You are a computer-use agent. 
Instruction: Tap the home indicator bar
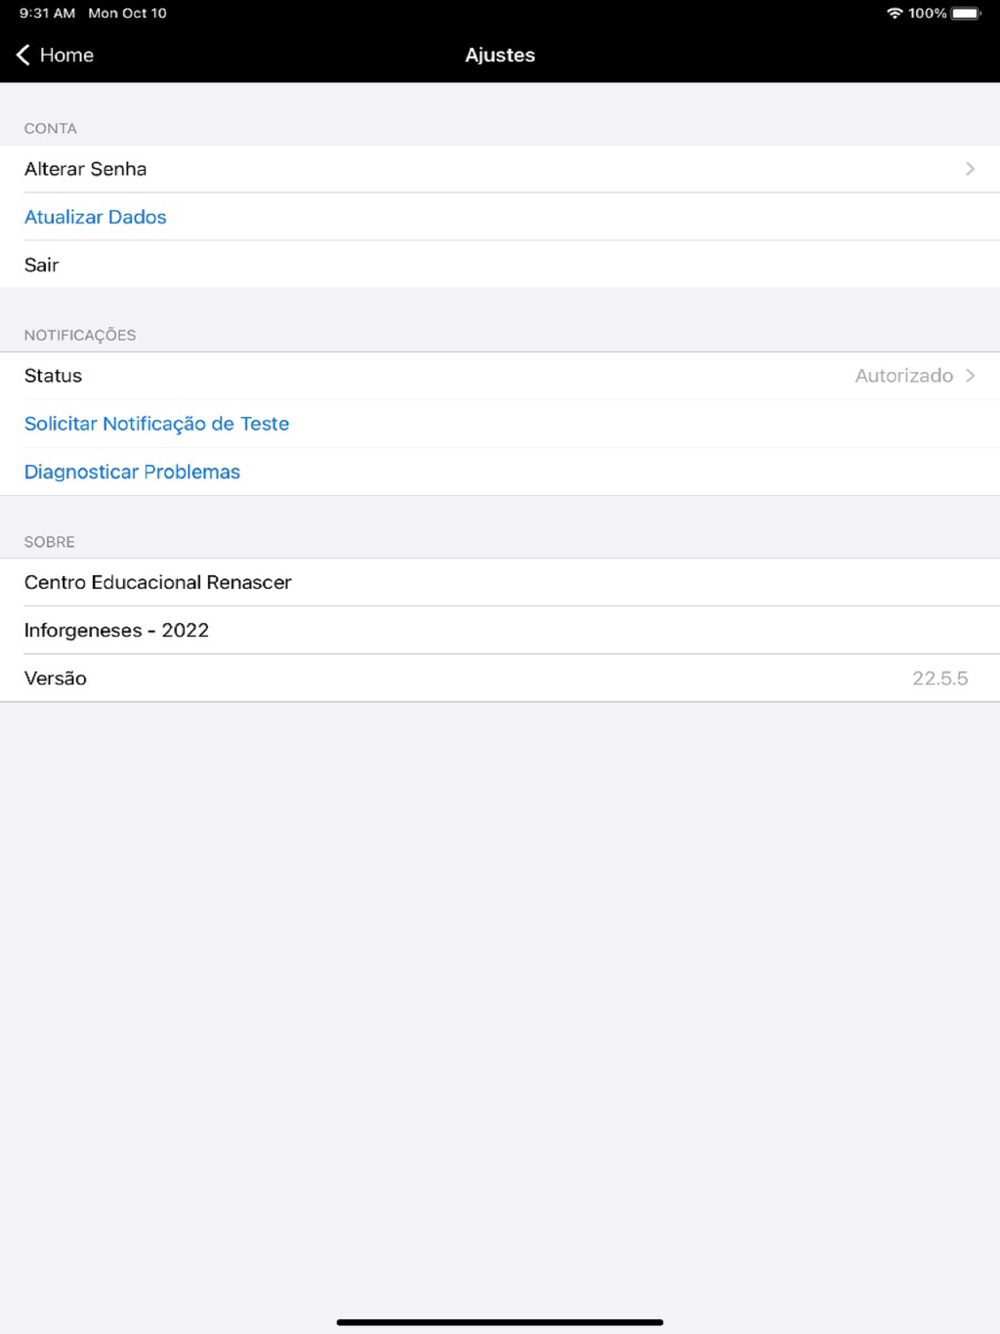pos(500,1322)
